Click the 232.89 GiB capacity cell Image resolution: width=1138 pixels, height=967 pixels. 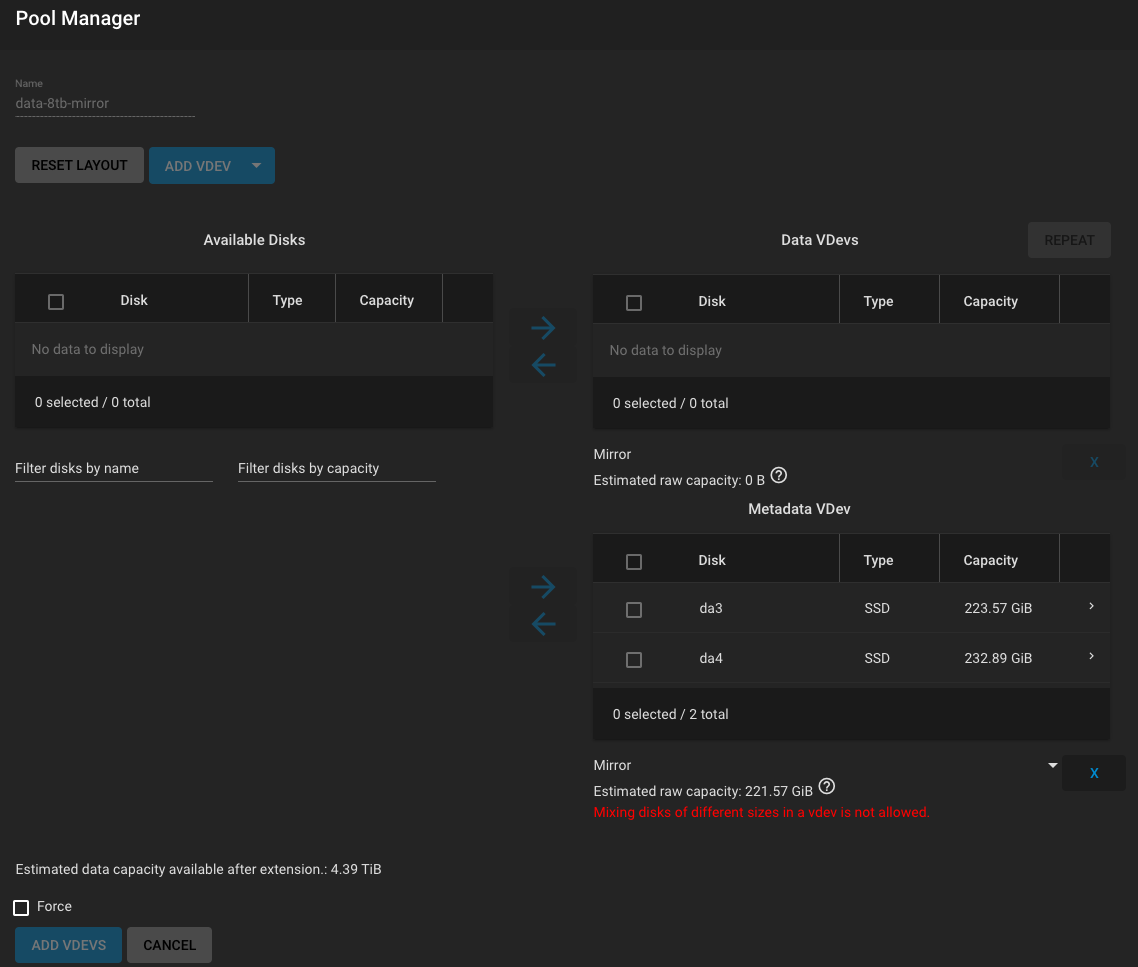[998, 658]
